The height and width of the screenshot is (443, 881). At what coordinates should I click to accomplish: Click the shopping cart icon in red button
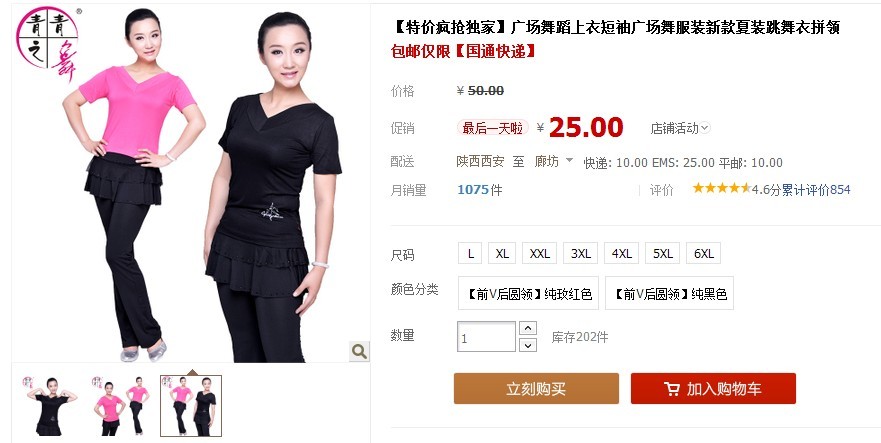coord(671,388)
